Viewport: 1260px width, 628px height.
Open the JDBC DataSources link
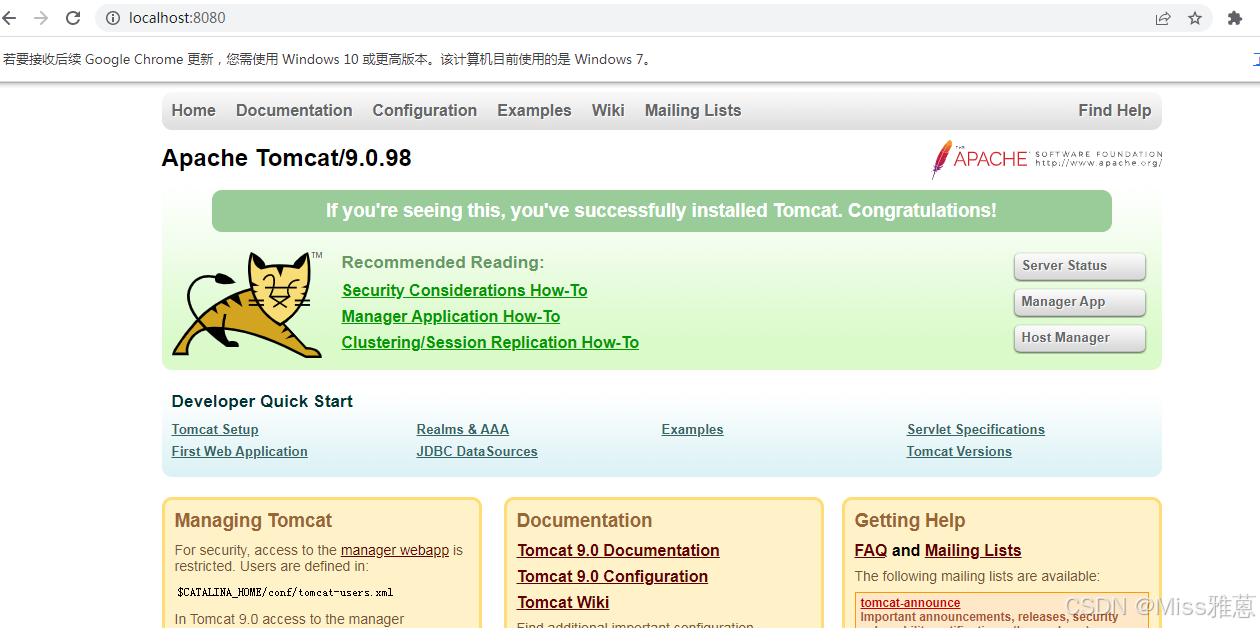pyautogui.click(x=477, y=451)
